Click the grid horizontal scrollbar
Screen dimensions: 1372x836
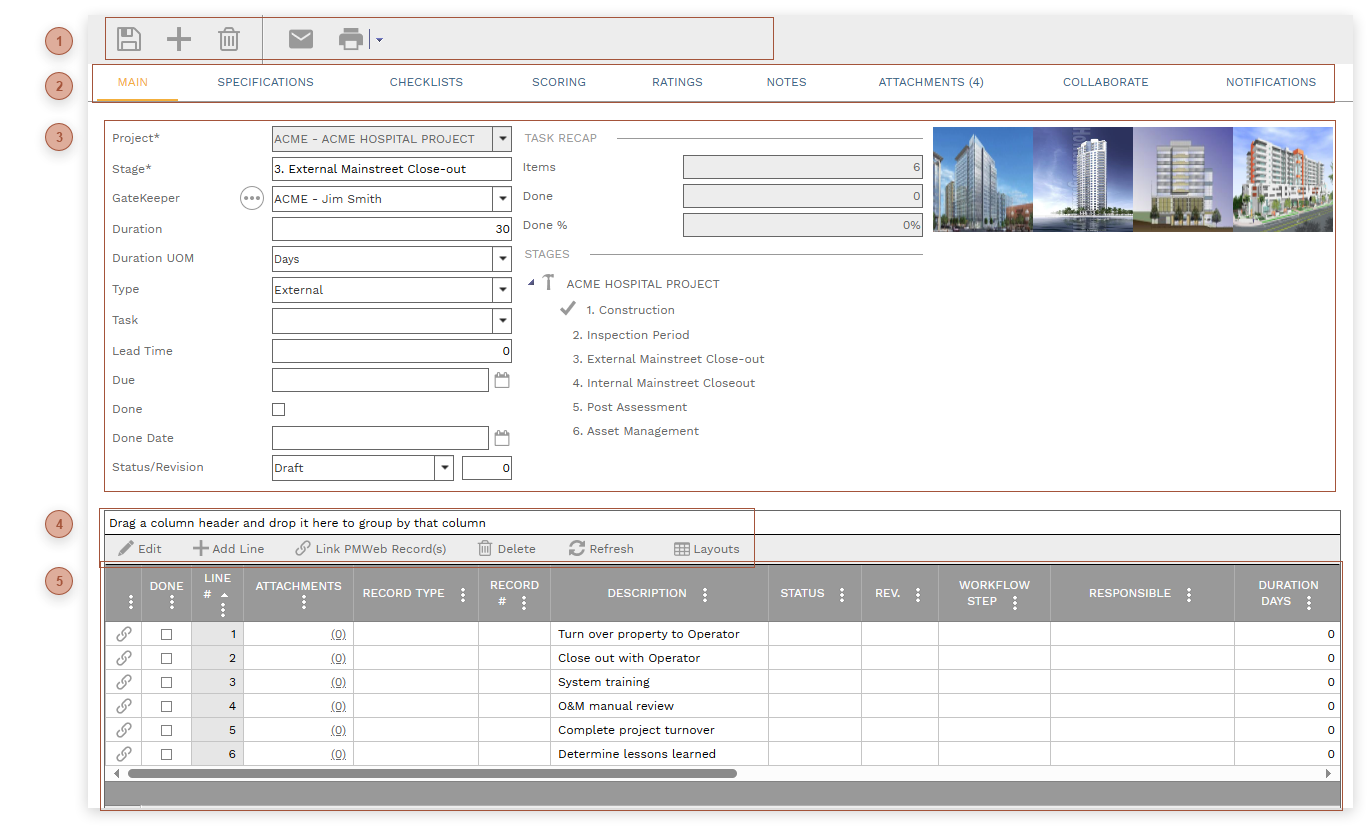(x=432, y=773)
